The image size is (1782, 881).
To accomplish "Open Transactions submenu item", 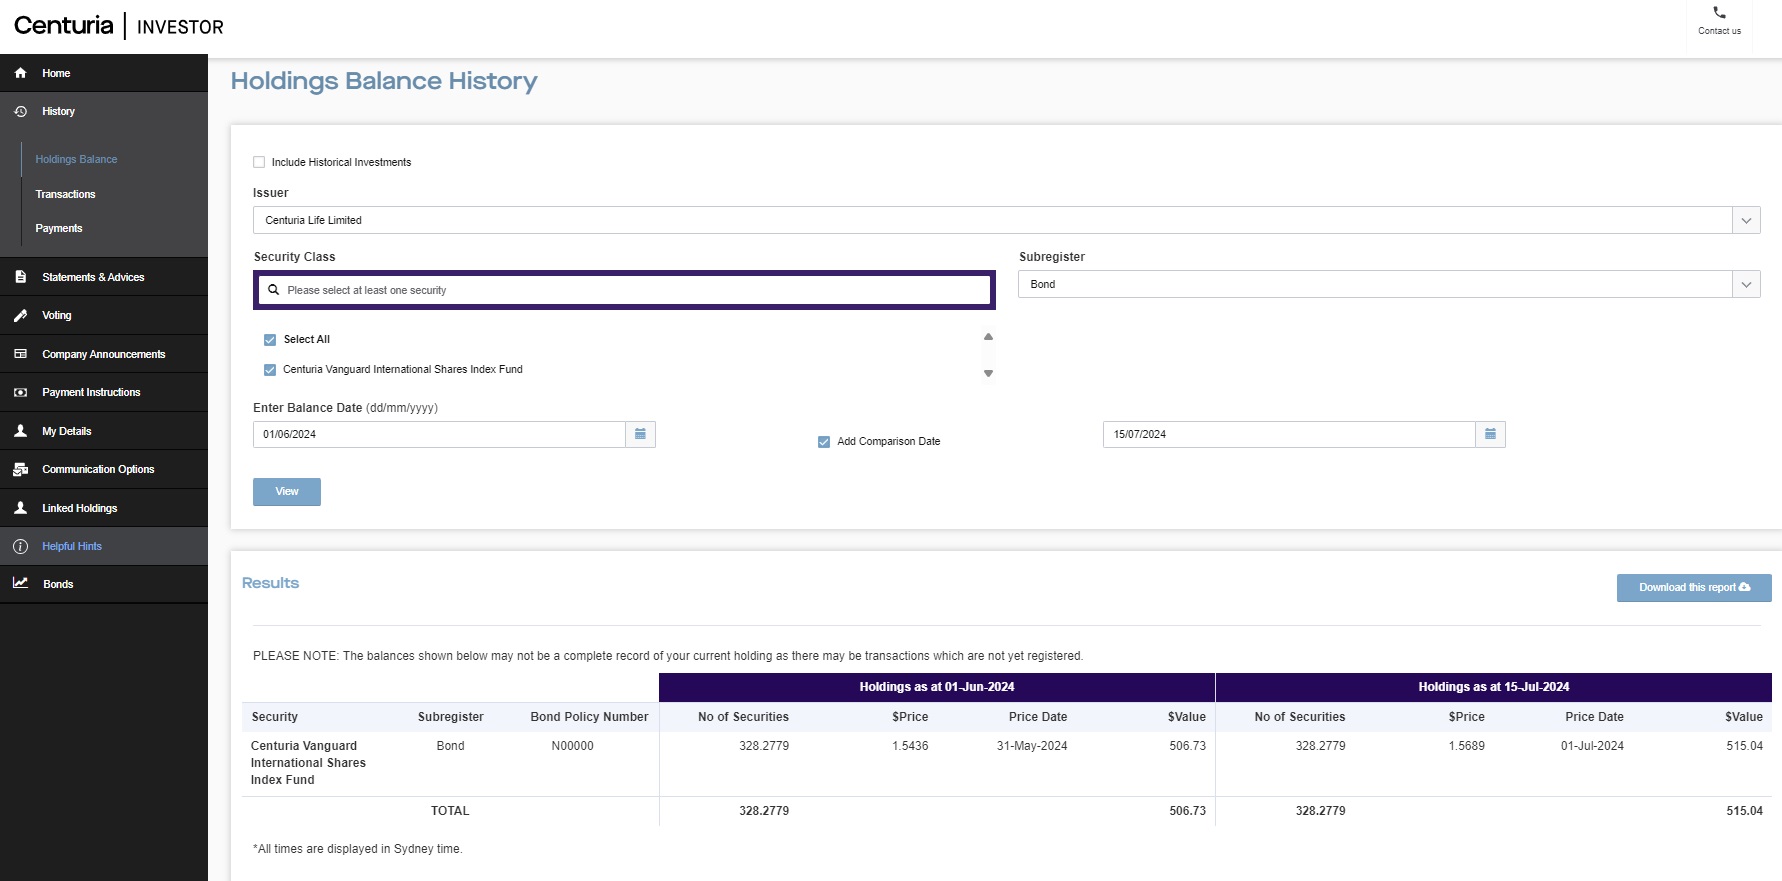I will click(65, 194).
